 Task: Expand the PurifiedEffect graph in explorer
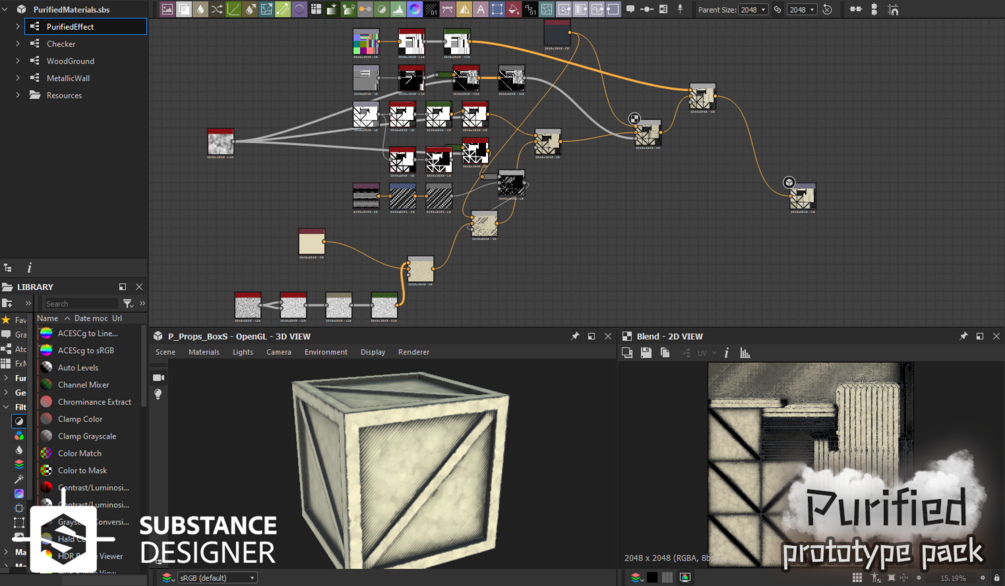click(17, 26)
